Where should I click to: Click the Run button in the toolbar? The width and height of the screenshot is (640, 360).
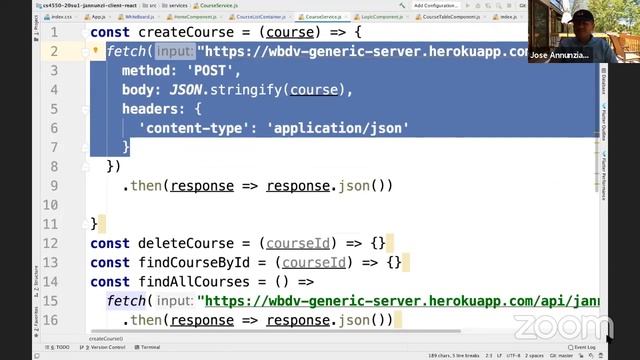pyautogui.click(x=467, y=6)
